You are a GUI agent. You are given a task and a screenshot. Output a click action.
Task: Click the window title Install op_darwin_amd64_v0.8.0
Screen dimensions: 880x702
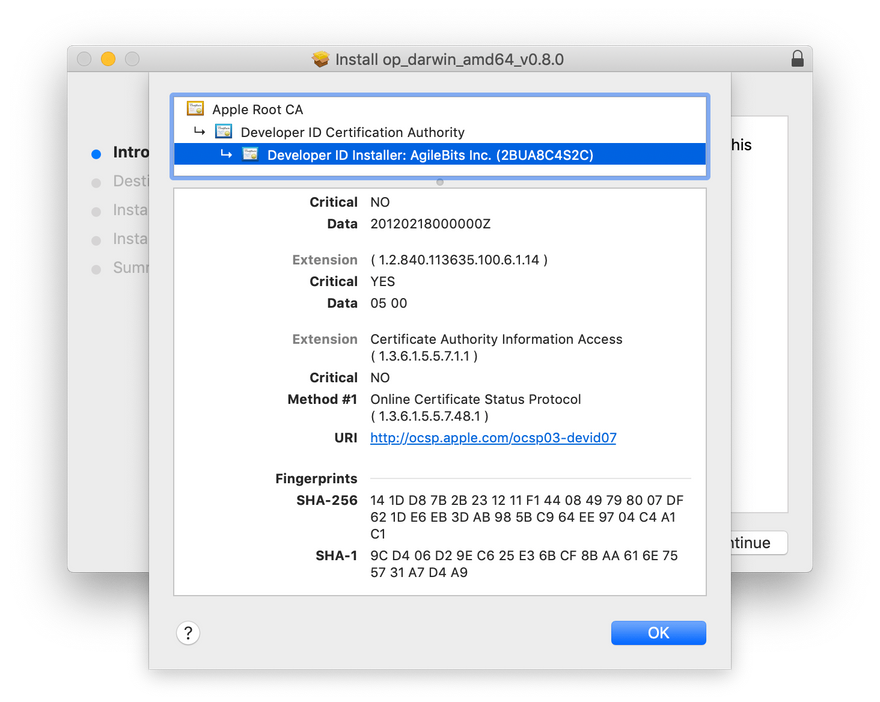(x=450, y=59)
